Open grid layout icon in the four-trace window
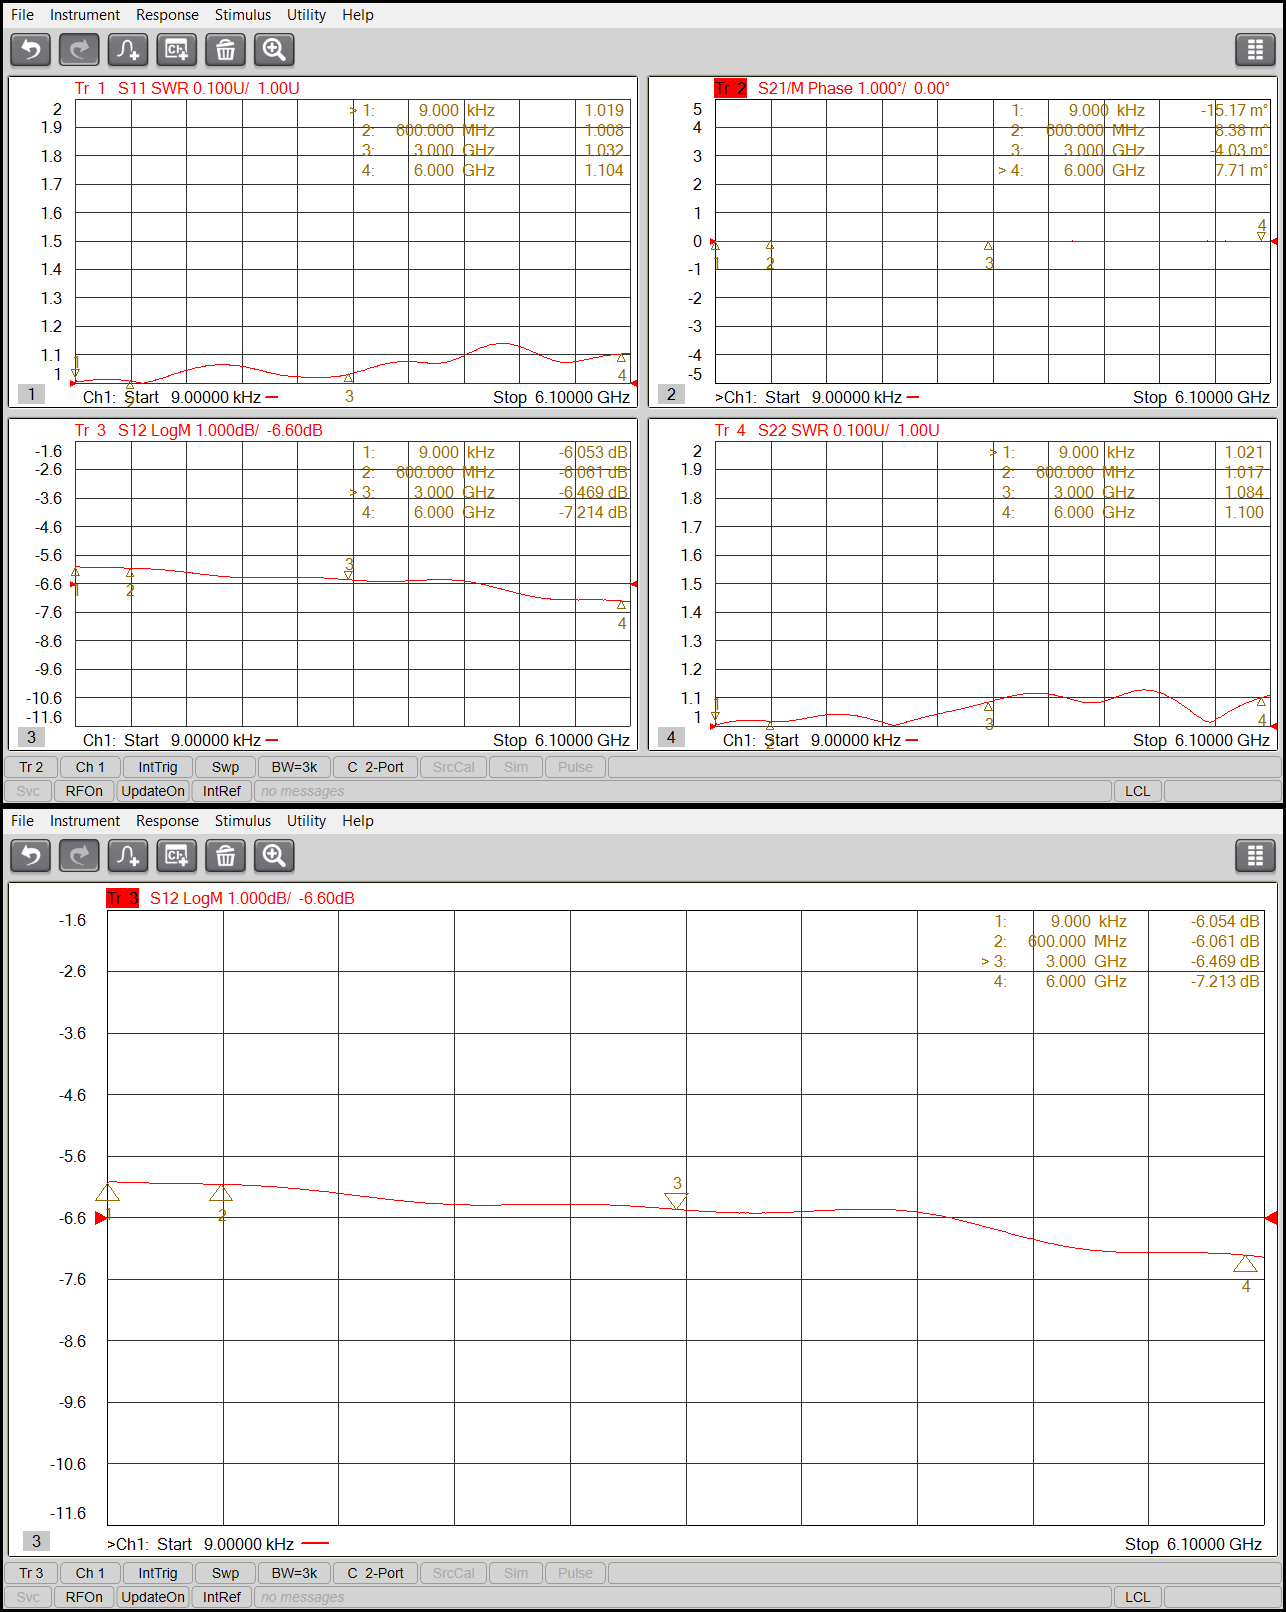 (1255, 50)
